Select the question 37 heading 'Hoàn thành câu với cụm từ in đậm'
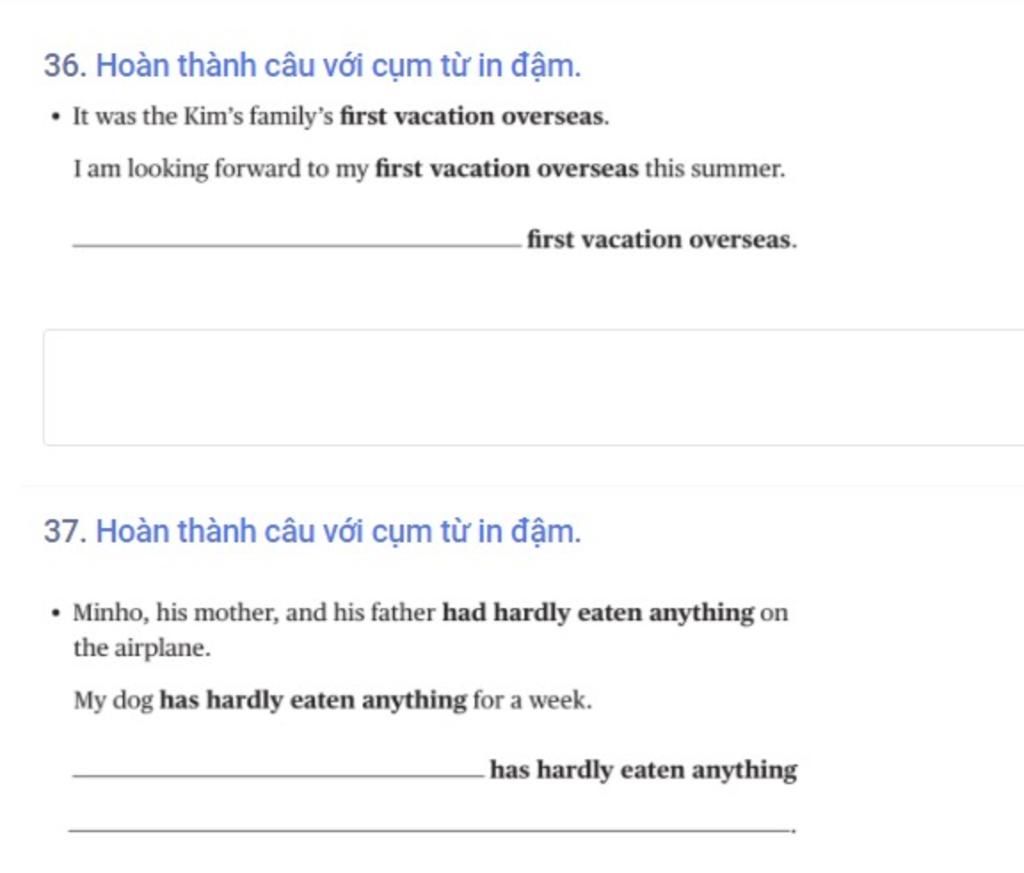 338,532
